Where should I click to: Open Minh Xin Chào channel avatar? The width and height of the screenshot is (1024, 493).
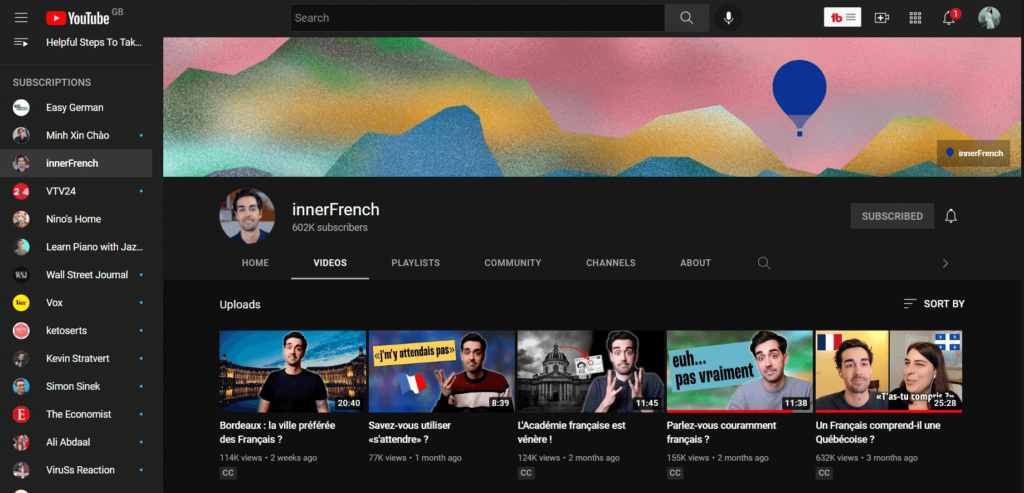tap(21, 135)
